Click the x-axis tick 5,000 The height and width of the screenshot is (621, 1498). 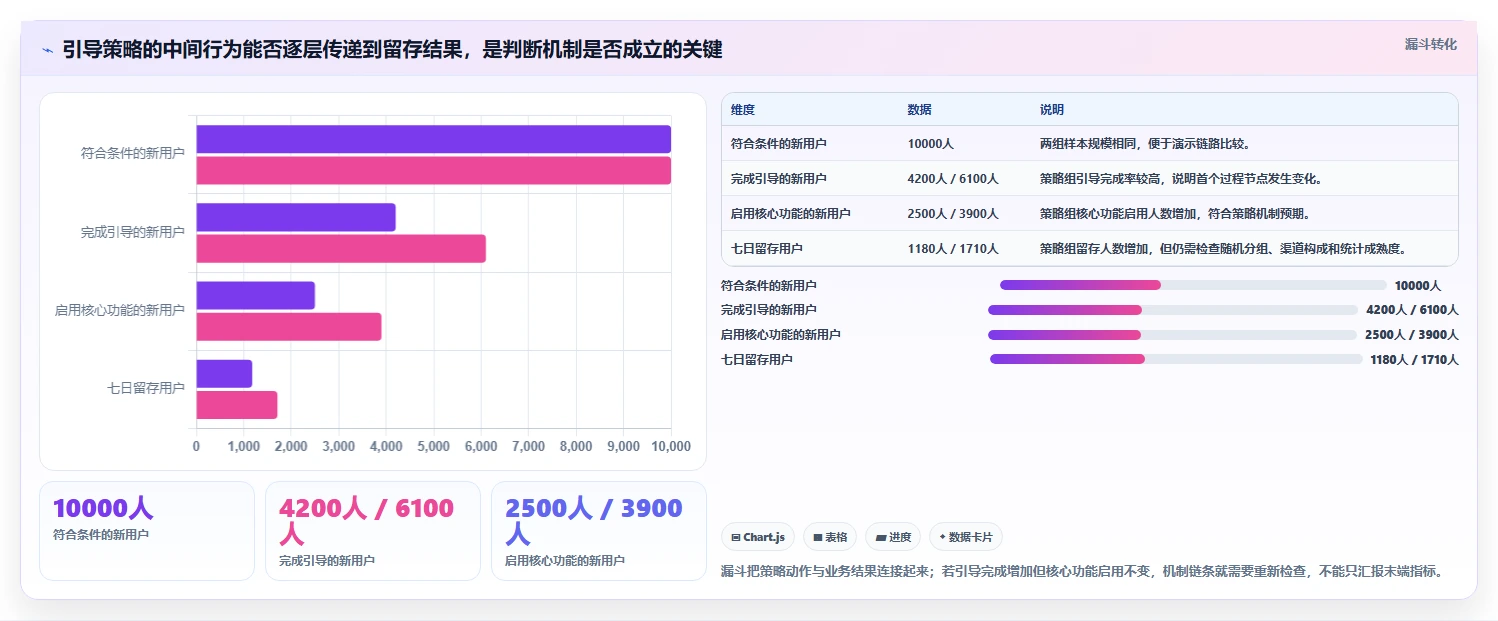pyautogui.click(x=434, y=446)
